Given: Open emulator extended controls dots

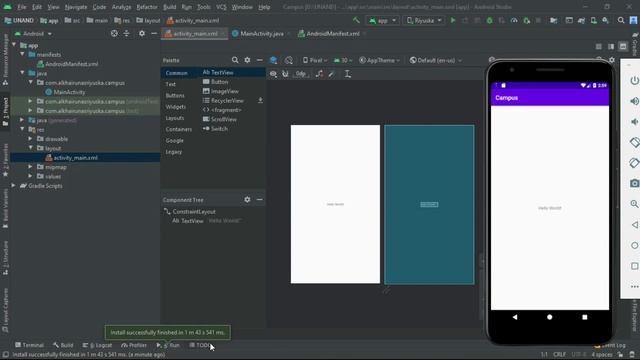Looking at the screenshot, I should point(634,287).
